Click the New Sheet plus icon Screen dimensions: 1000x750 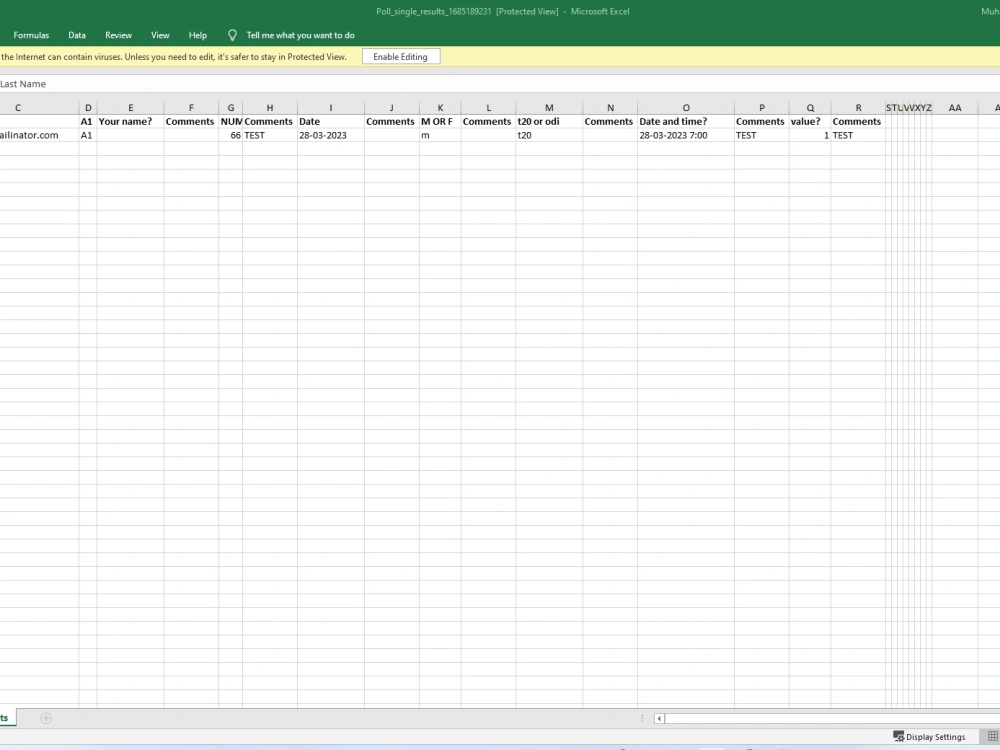click(x=46, y=718)
